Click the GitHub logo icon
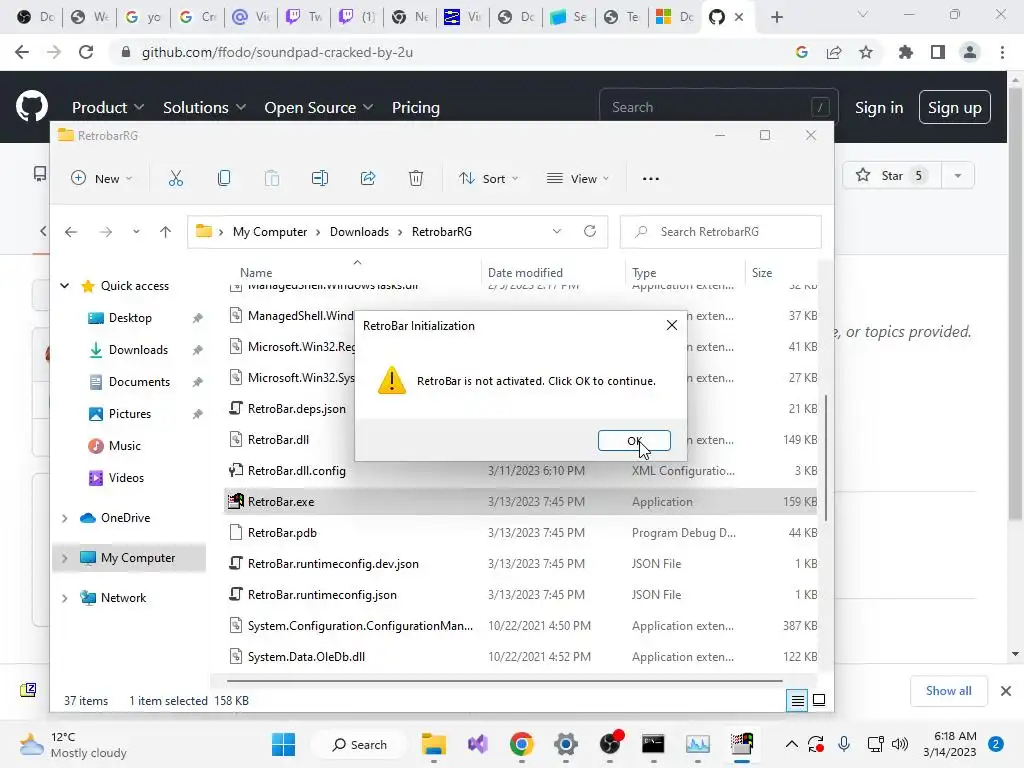 [x=31, y=106]
